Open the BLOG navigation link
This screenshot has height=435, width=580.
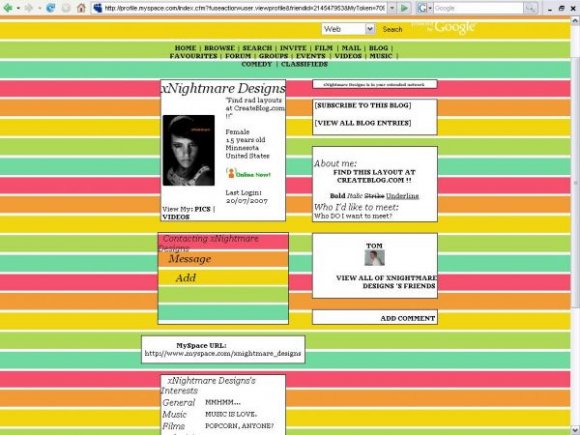[378, 48]
